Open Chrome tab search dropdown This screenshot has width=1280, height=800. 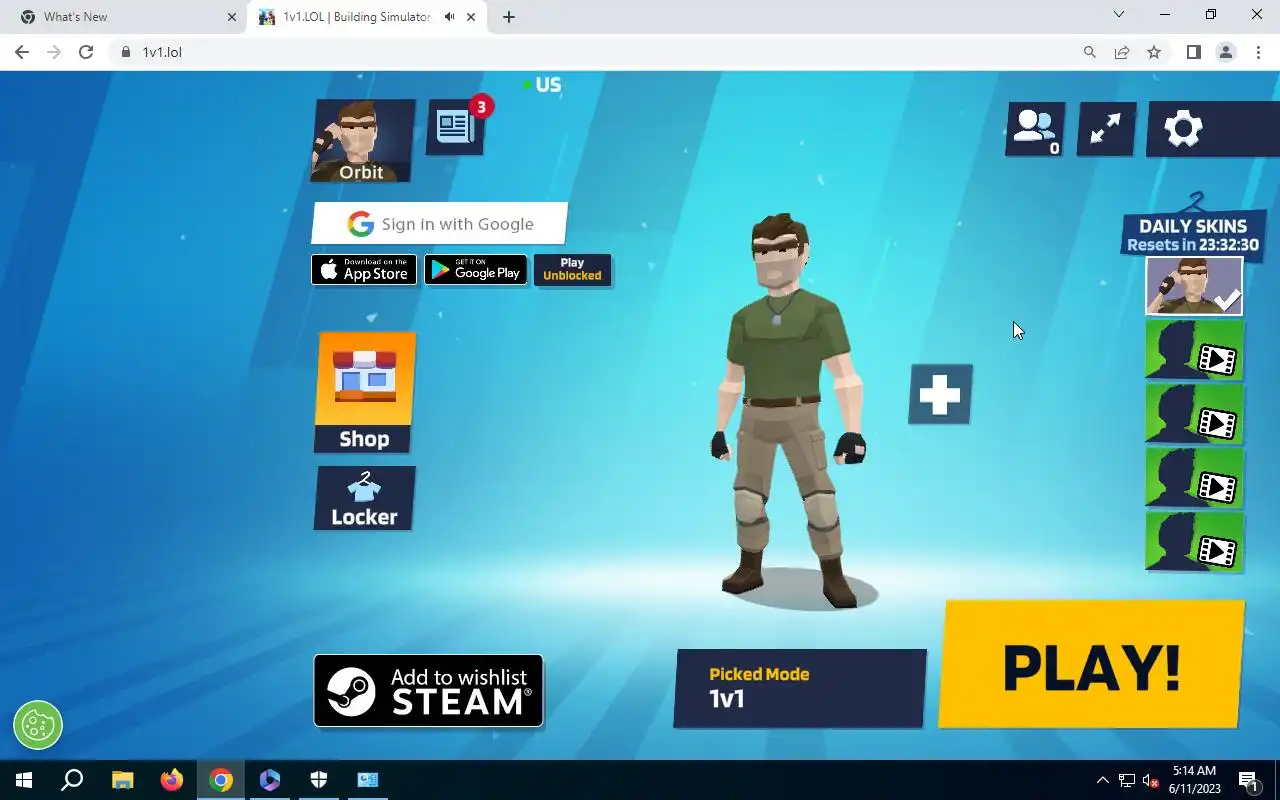click(x=1119, y=15)
